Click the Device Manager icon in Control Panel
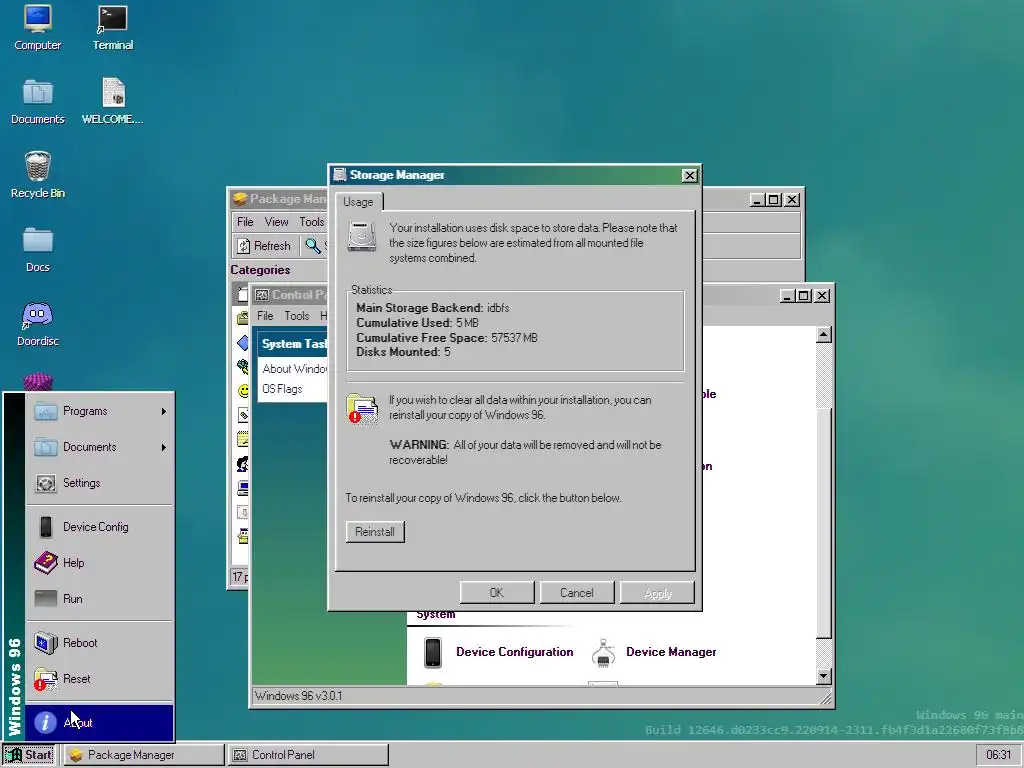The height and width of the screenshot is (768, 1024). pyautogui.click(x=603, y=652)
